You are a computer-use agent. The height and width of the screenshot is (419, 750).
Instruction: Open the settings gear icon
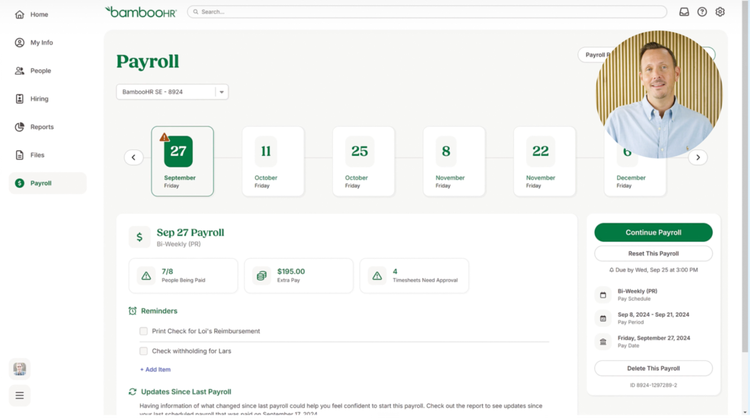tap(720, 12)
